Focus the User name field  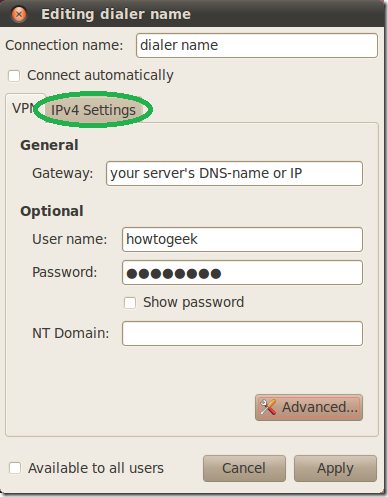click(242, 239)
